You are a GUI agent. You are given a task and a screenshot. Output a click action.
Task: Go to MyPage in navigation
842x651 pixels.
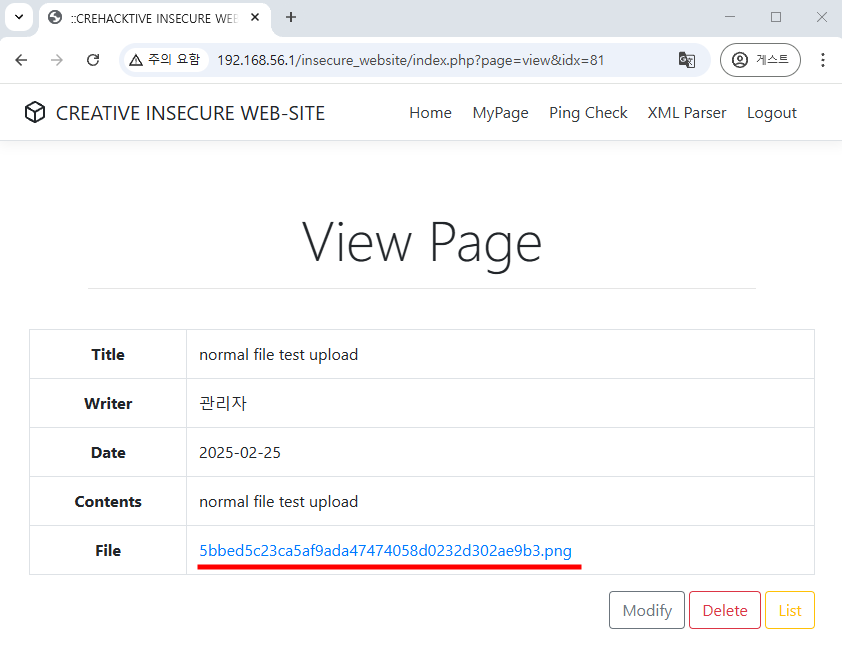pyautogui.click(x=500, y=113)
